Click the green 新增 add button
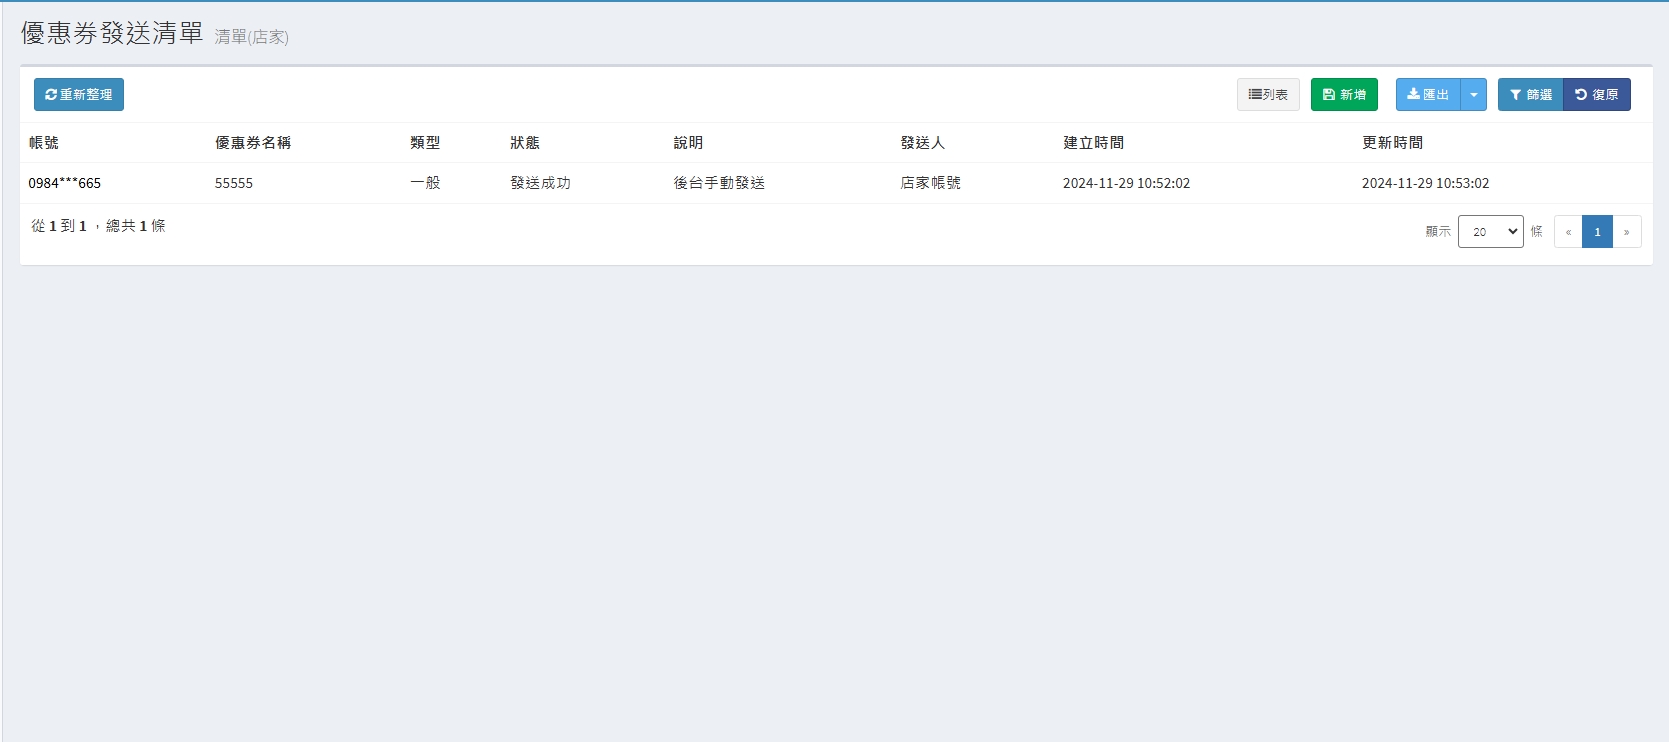 coord(1344,95)
